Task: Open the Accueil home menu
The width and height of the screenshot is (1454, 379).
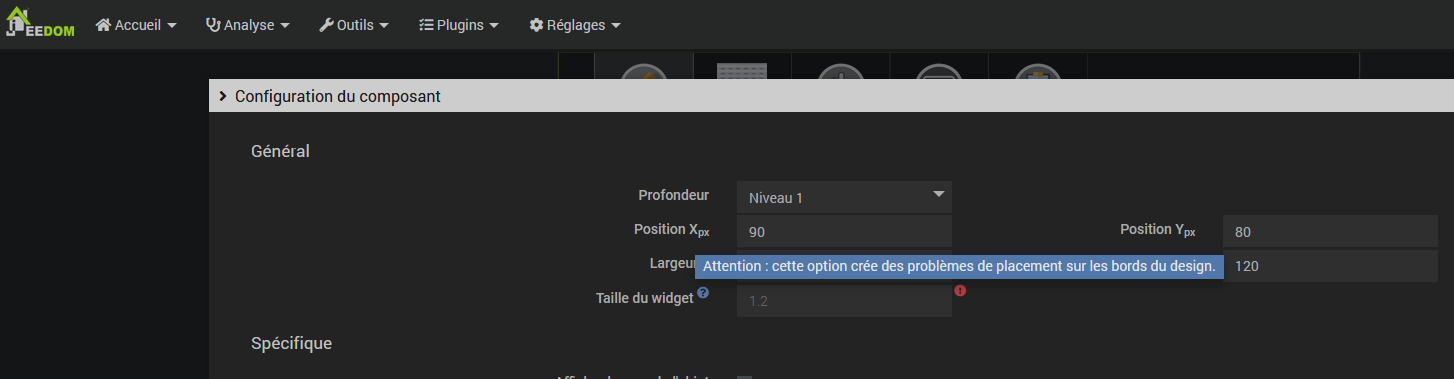Action: [x=136, y=25]
